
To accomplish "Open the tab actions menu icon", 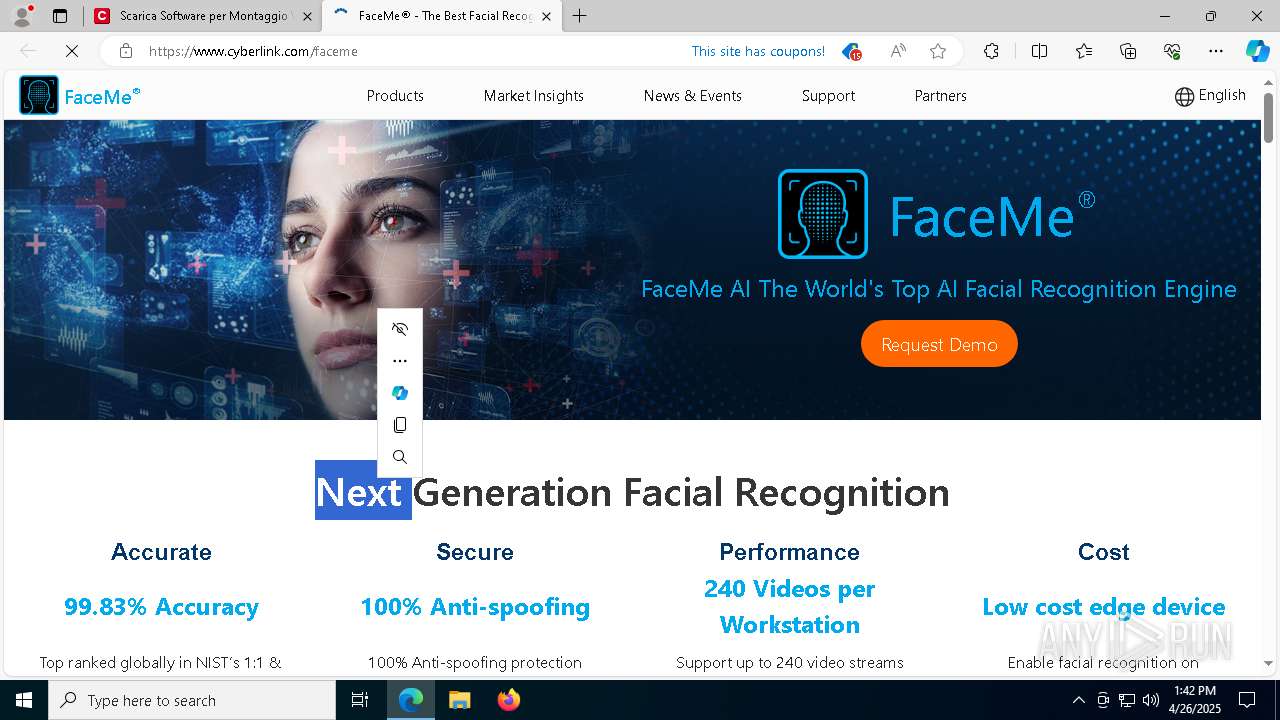I will tap(60, 16).
